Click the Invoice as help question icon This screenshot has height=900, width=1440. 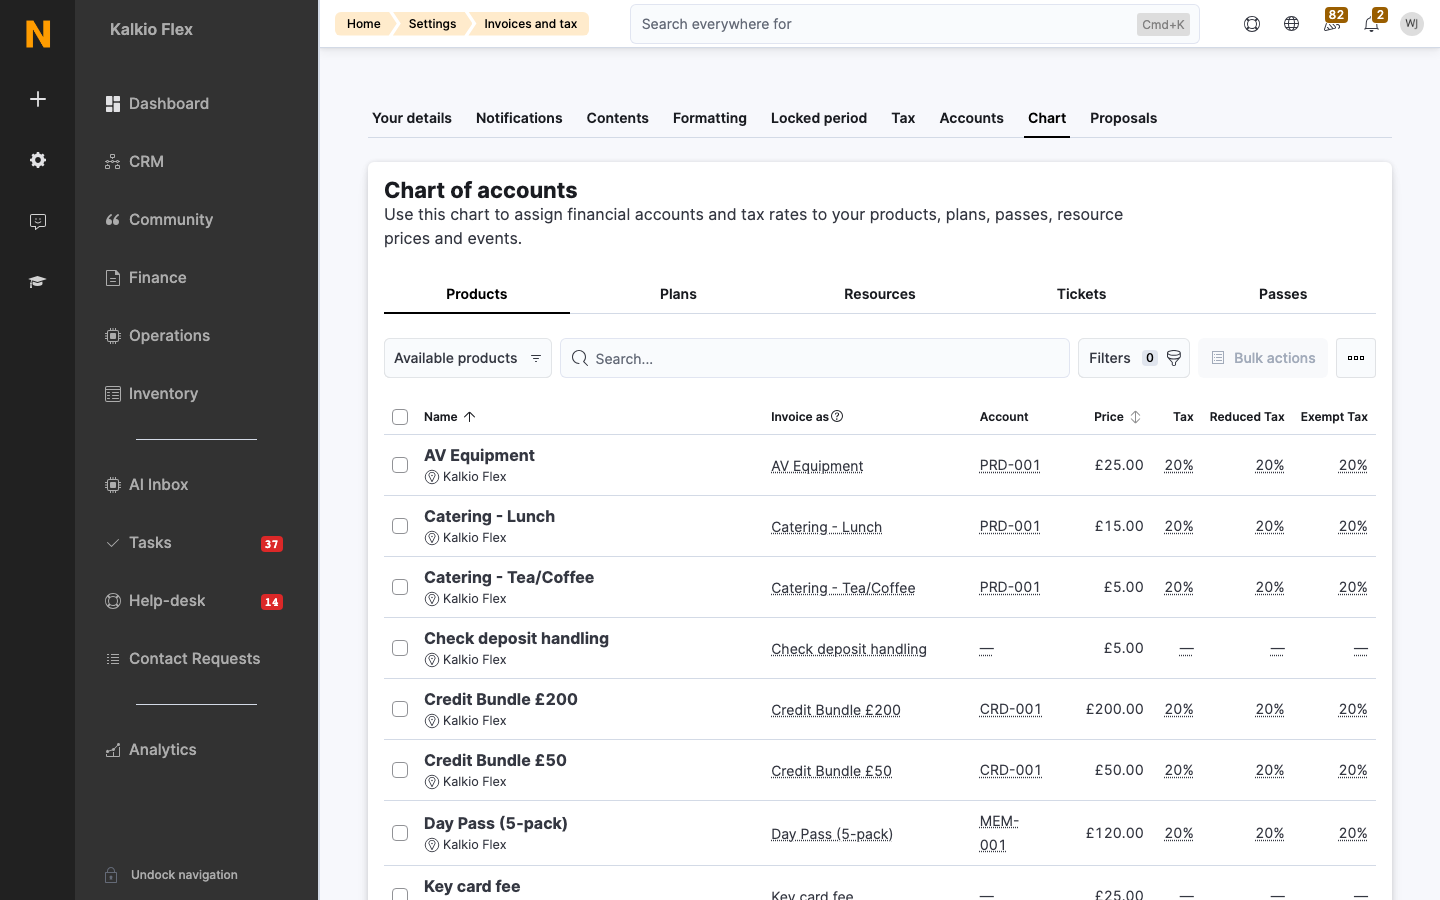point(837,417)
